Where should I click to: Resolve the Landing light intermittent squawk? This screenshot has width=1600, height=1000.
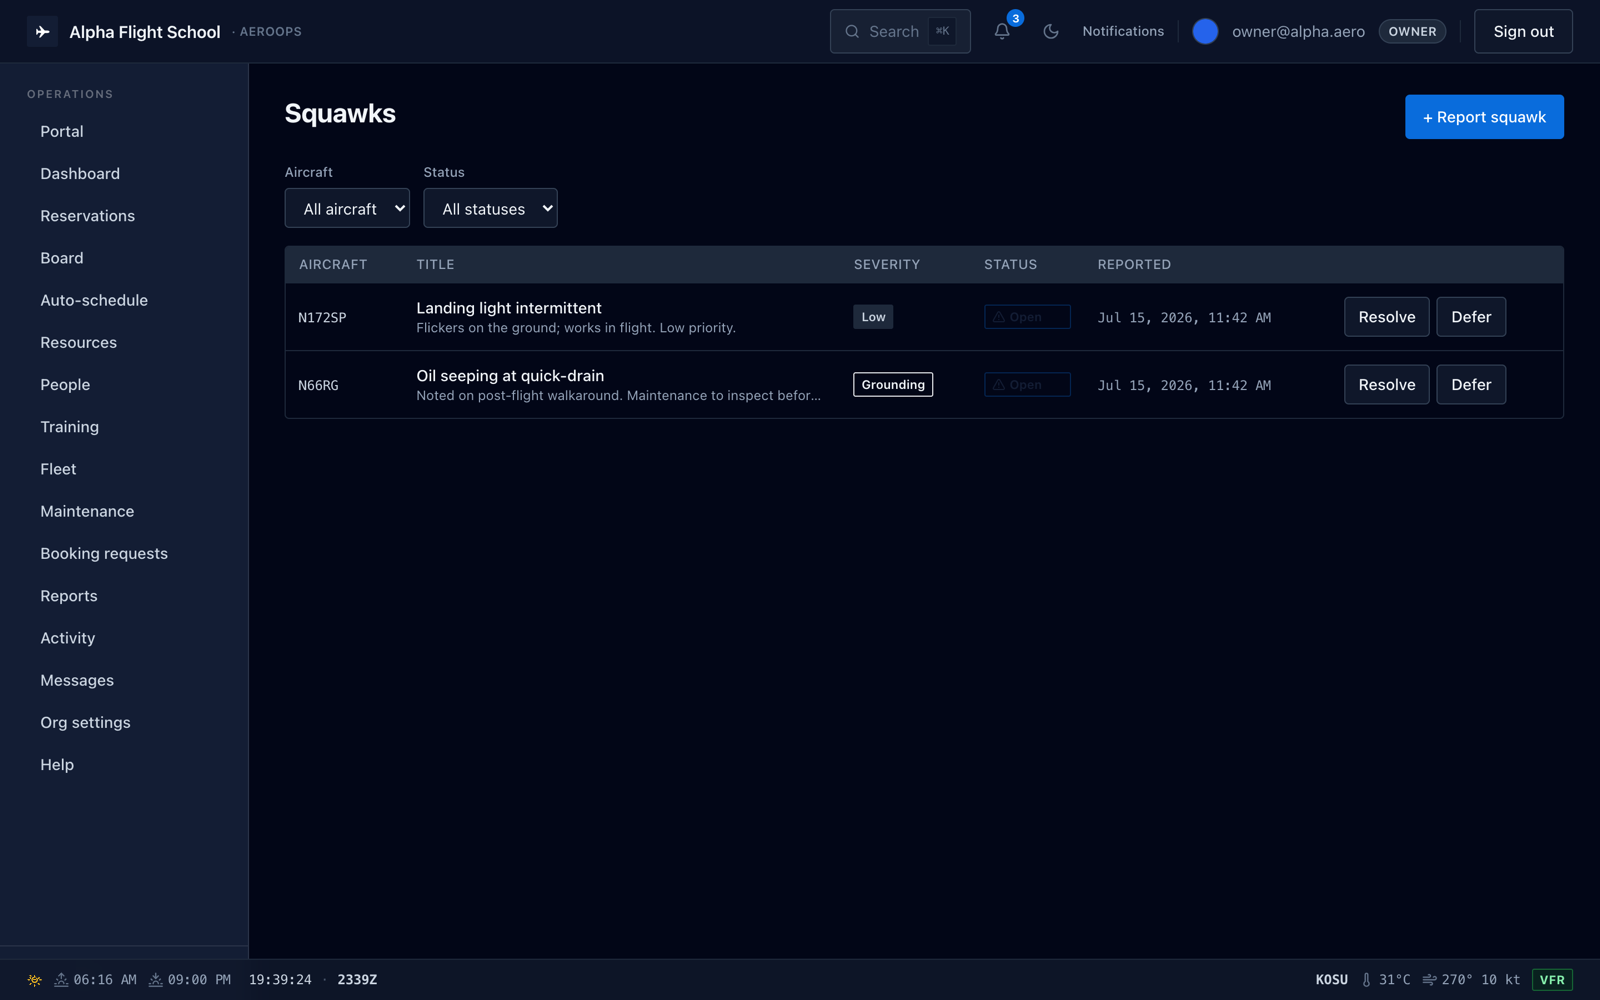click(1386, 317)
